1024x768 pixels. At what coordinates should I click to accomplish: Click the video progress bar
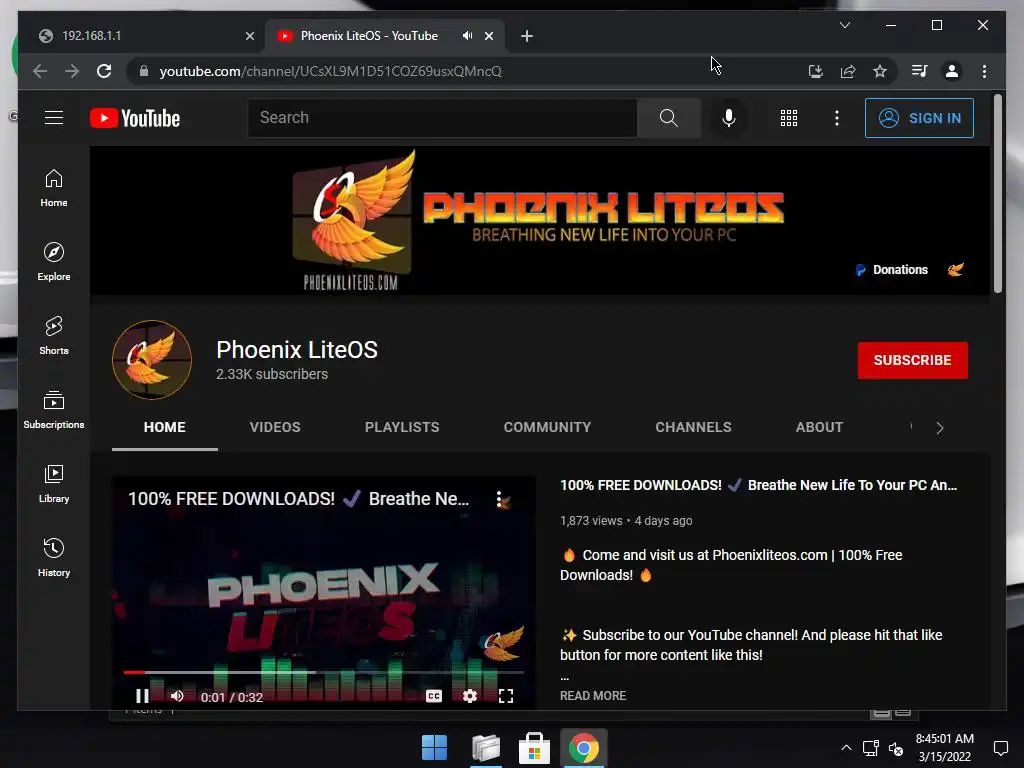click(323, 672)
